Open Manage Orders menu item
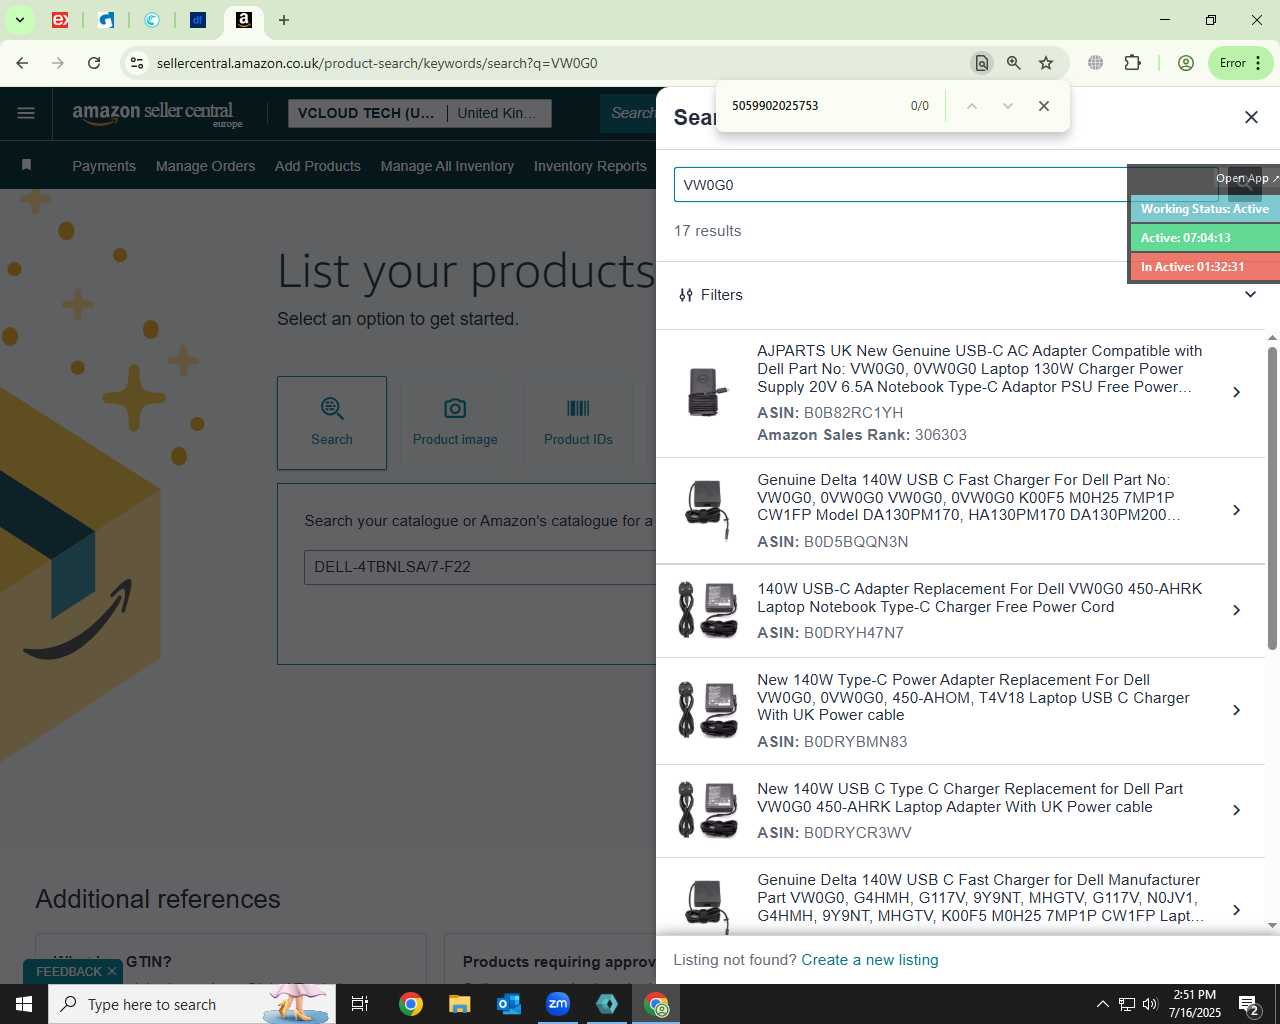 click(205, 166)
